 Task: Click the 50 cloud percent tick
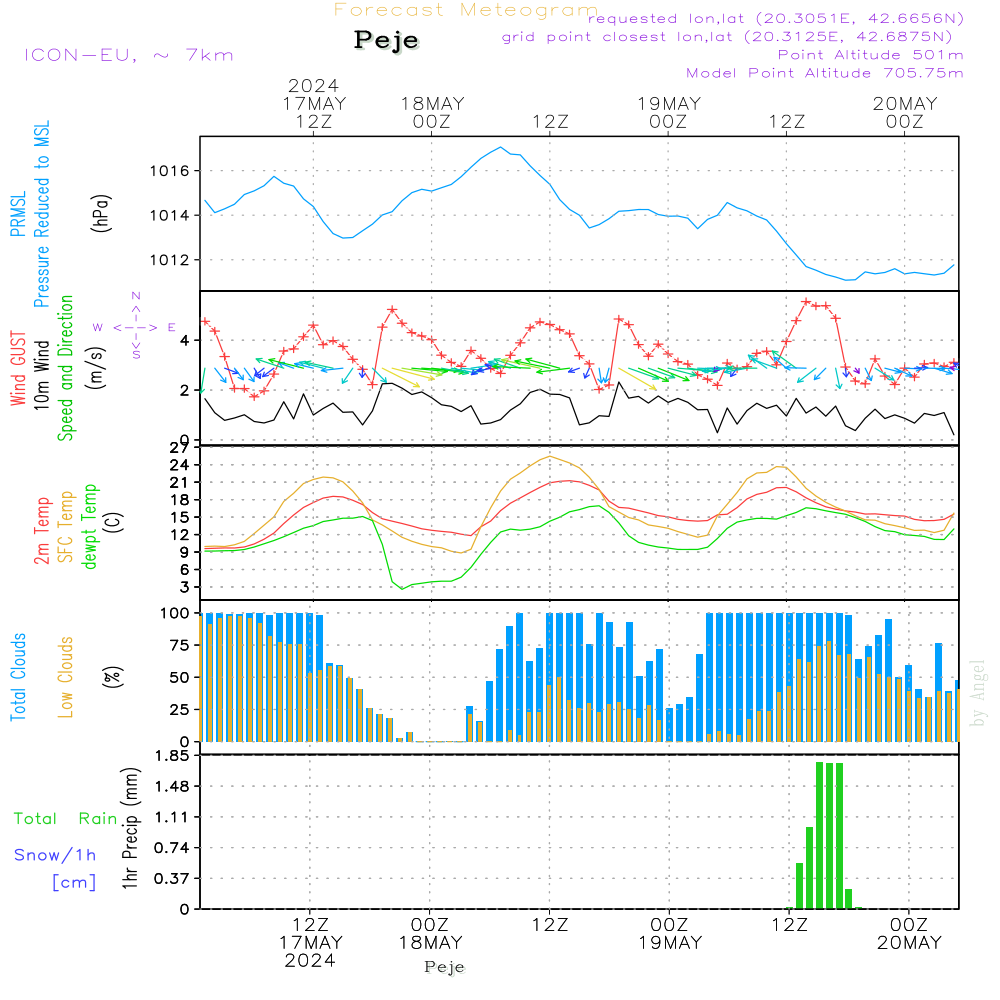[179, 678]
